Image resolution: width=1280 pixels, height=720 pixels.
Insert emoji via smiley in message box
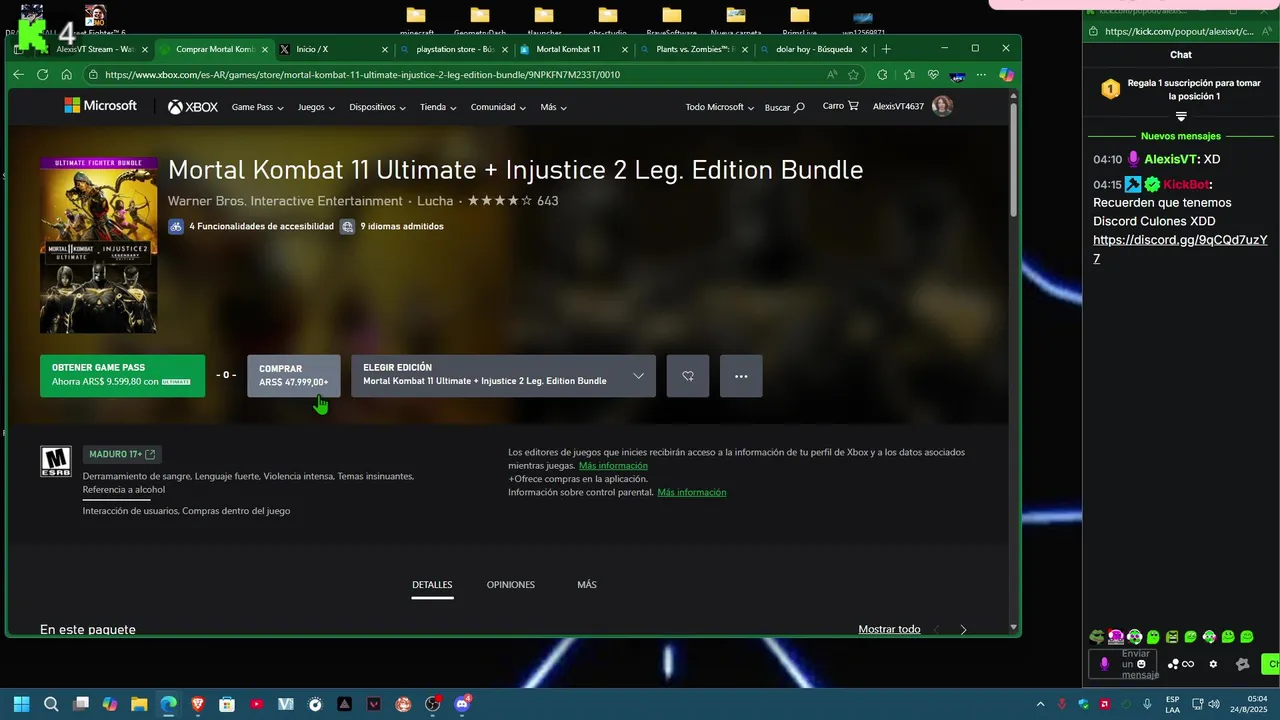click(1142, 664)
